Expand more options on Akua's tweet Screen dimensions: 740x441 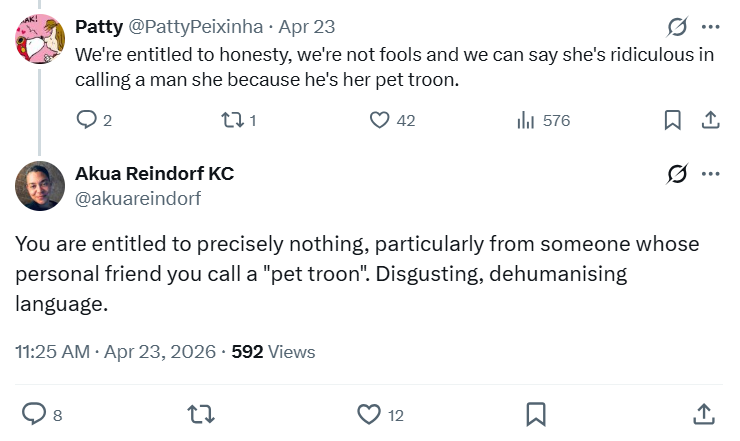(x=711, y=174)
